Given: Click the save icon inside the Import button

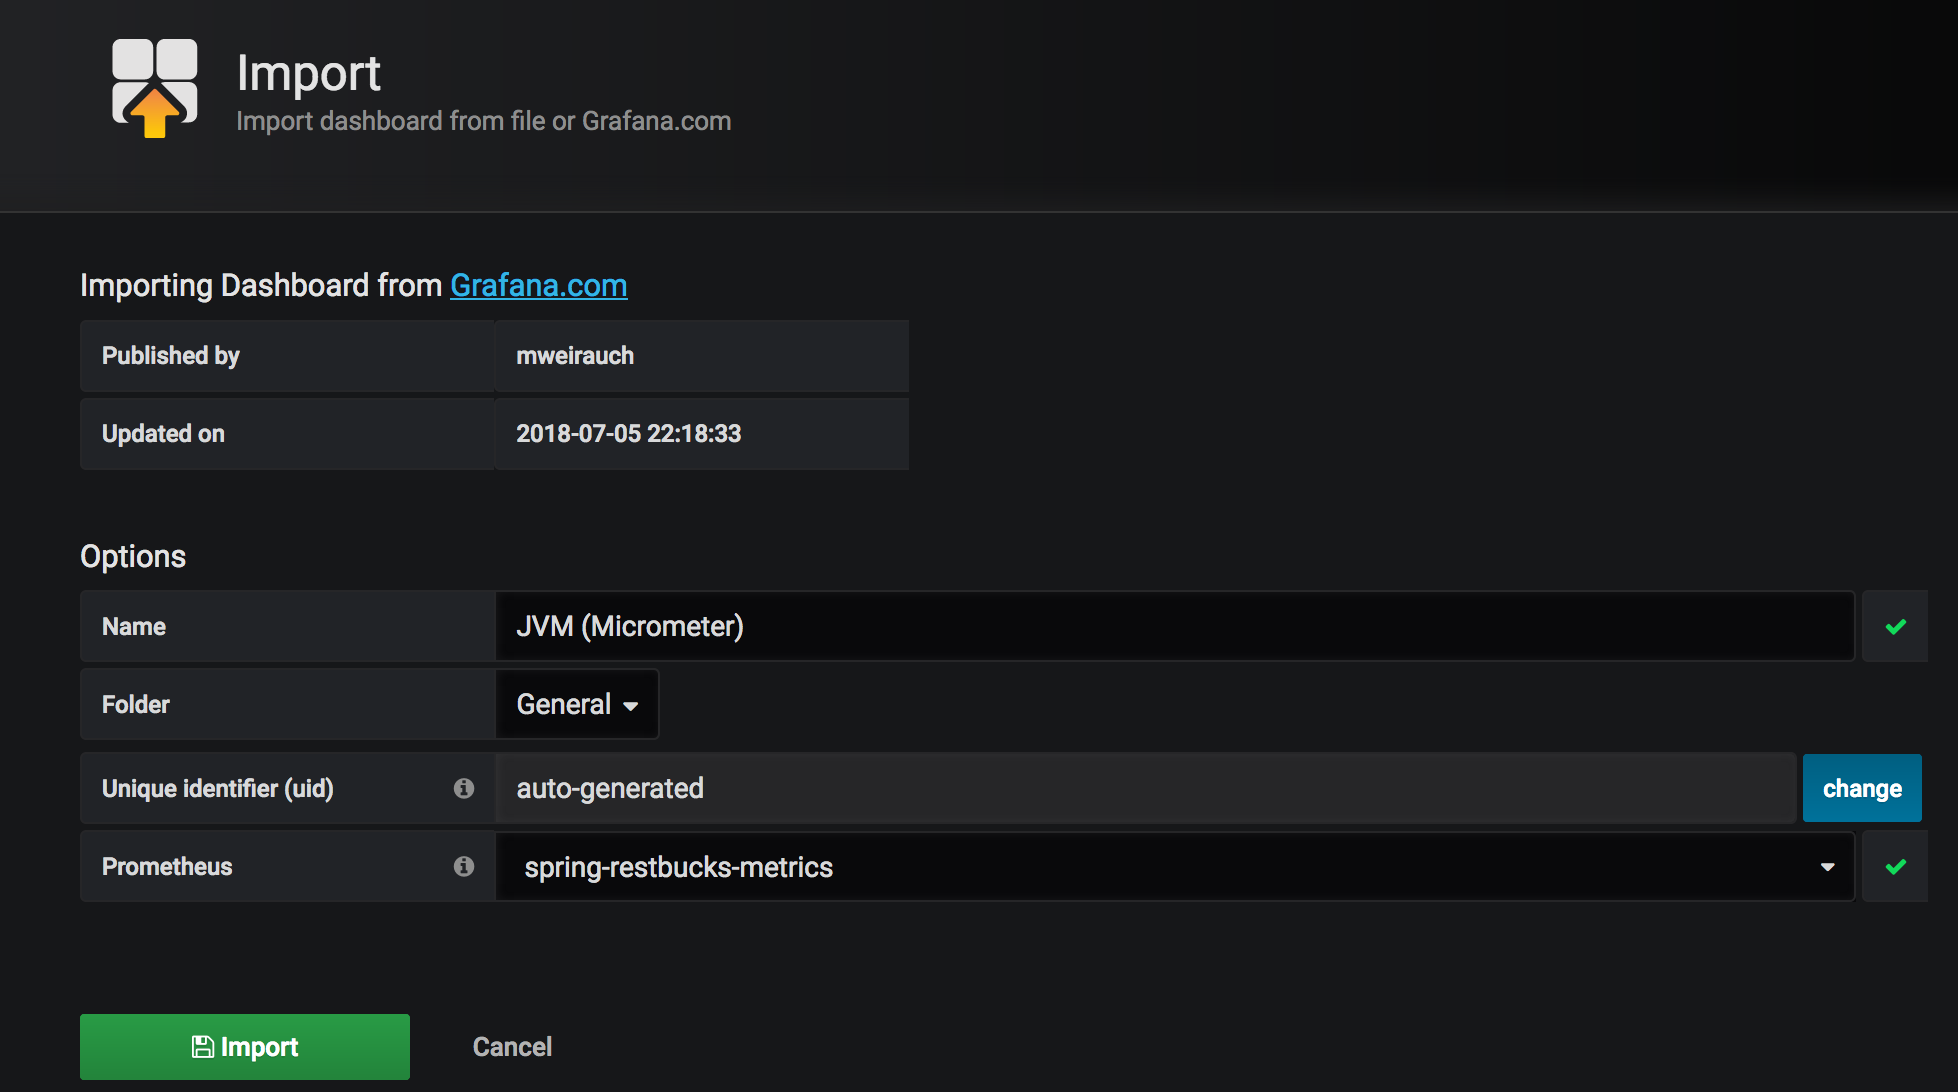Looking at the screenshot, I should tap(204, 1046).
